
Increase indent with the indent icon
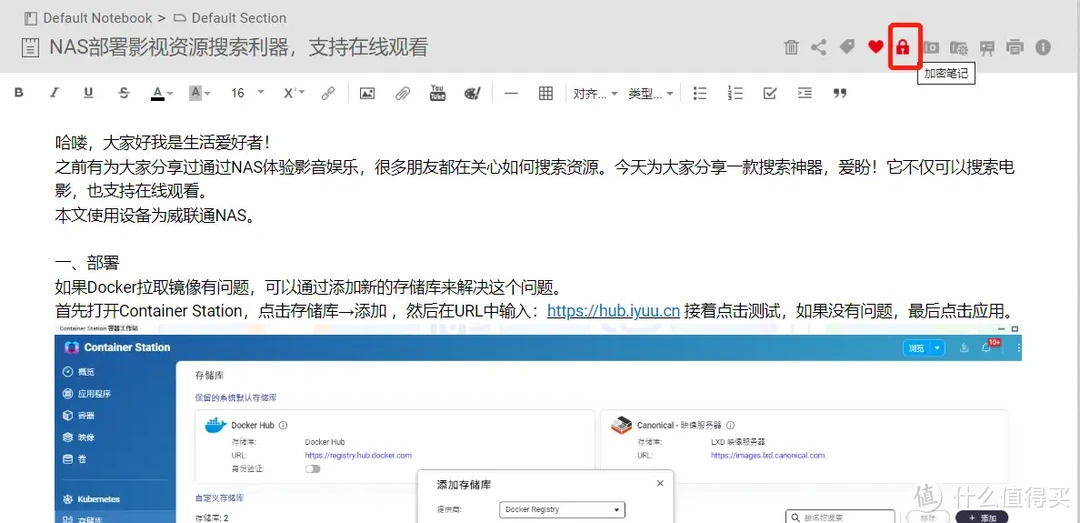pos(804,93)
